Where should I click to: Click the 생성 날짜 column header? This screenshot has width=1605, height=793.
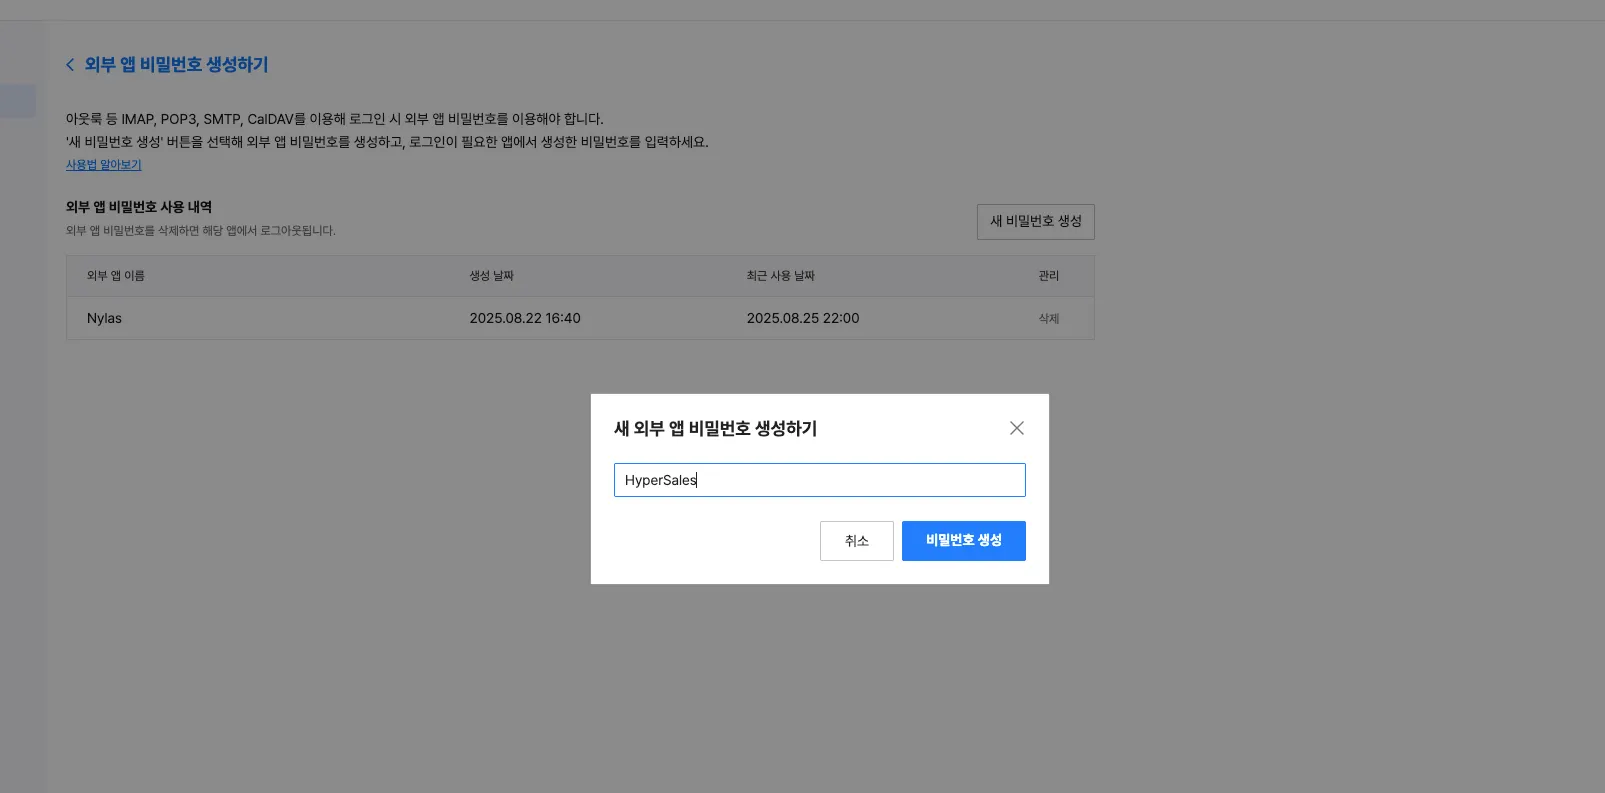pyautogui.click(x=491, y=276)
